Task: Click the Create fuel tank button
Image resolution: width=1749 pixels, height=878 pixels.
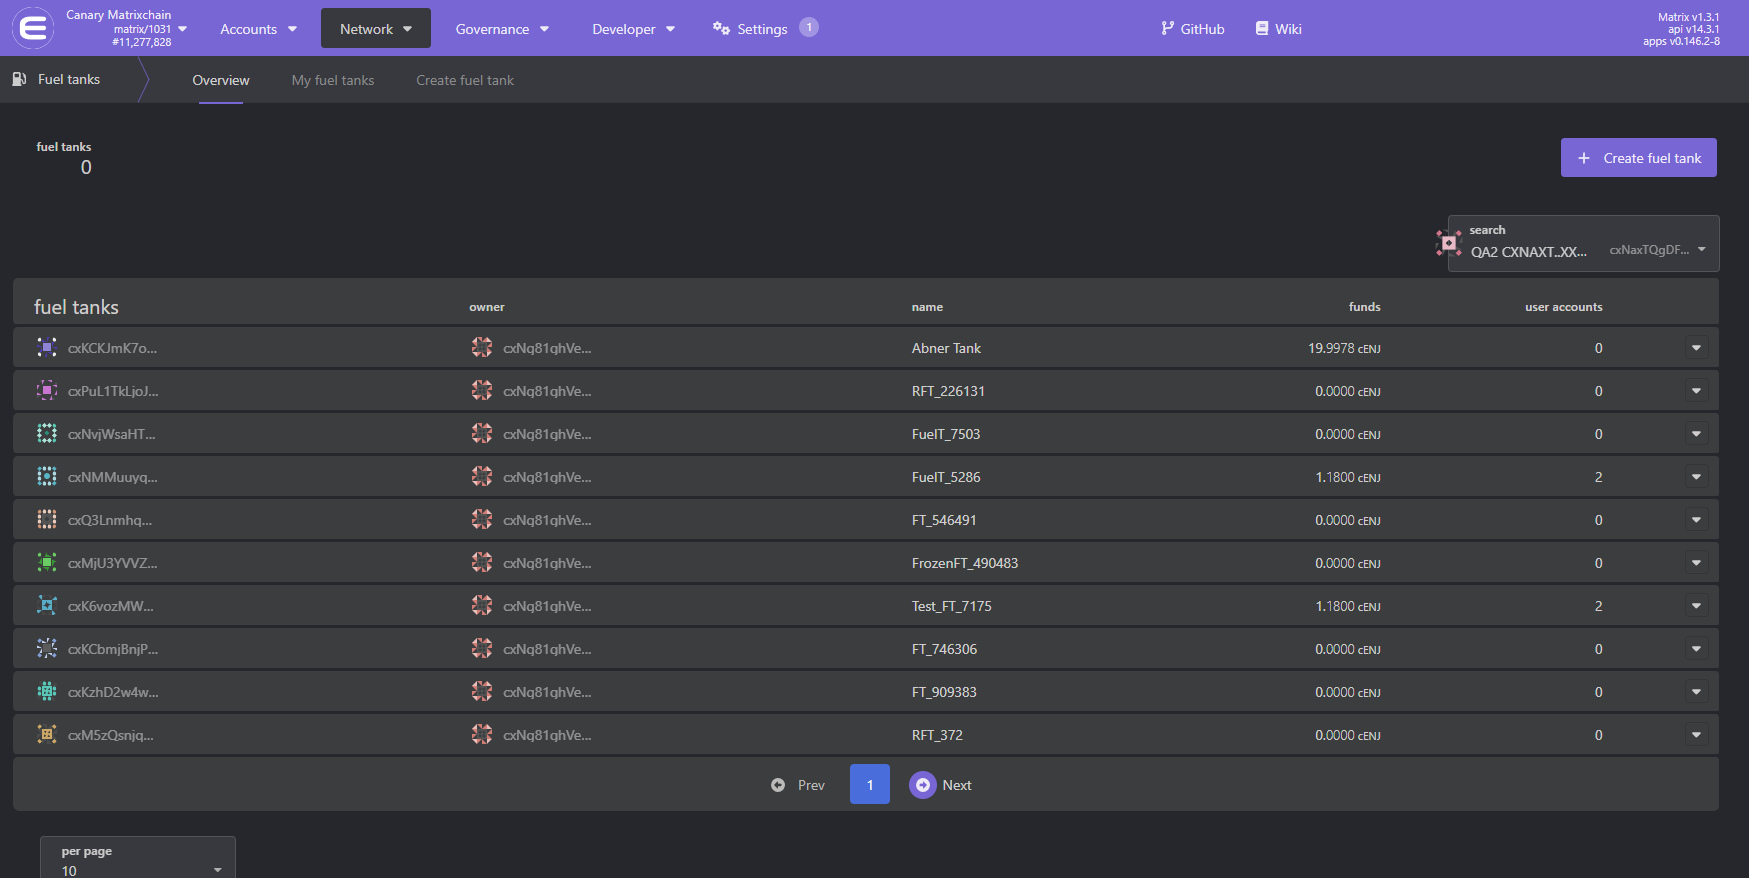Action: tap(1639, 158)
